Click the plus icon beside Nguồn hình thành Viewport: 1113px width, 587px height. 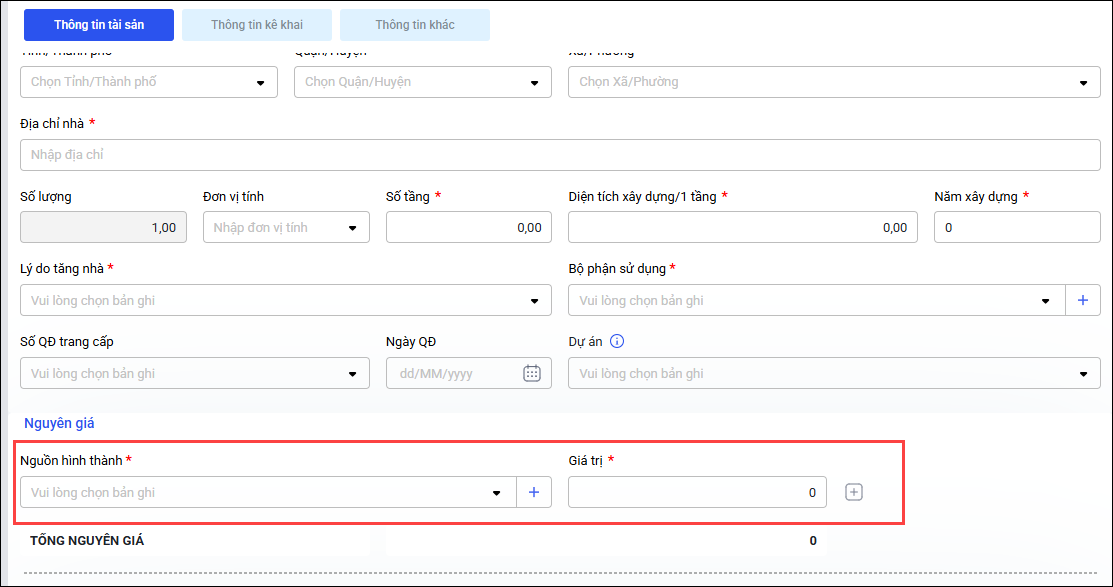[x=533, y=492]
